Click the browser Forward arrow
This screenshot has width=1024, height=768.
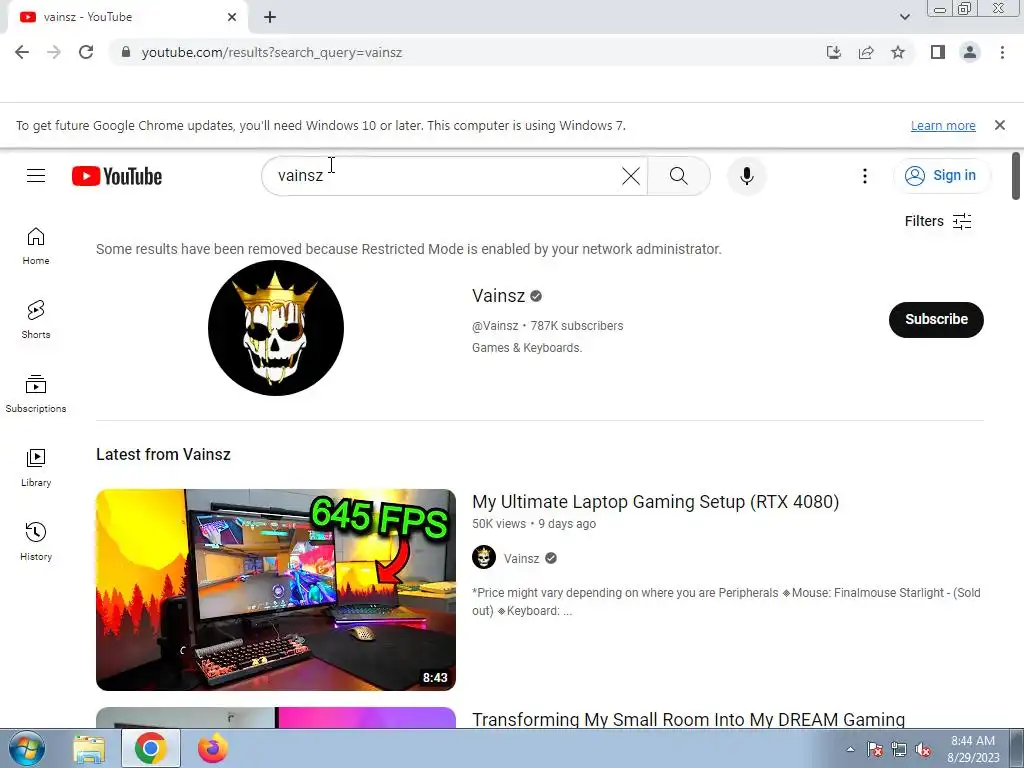click(54, 52)
